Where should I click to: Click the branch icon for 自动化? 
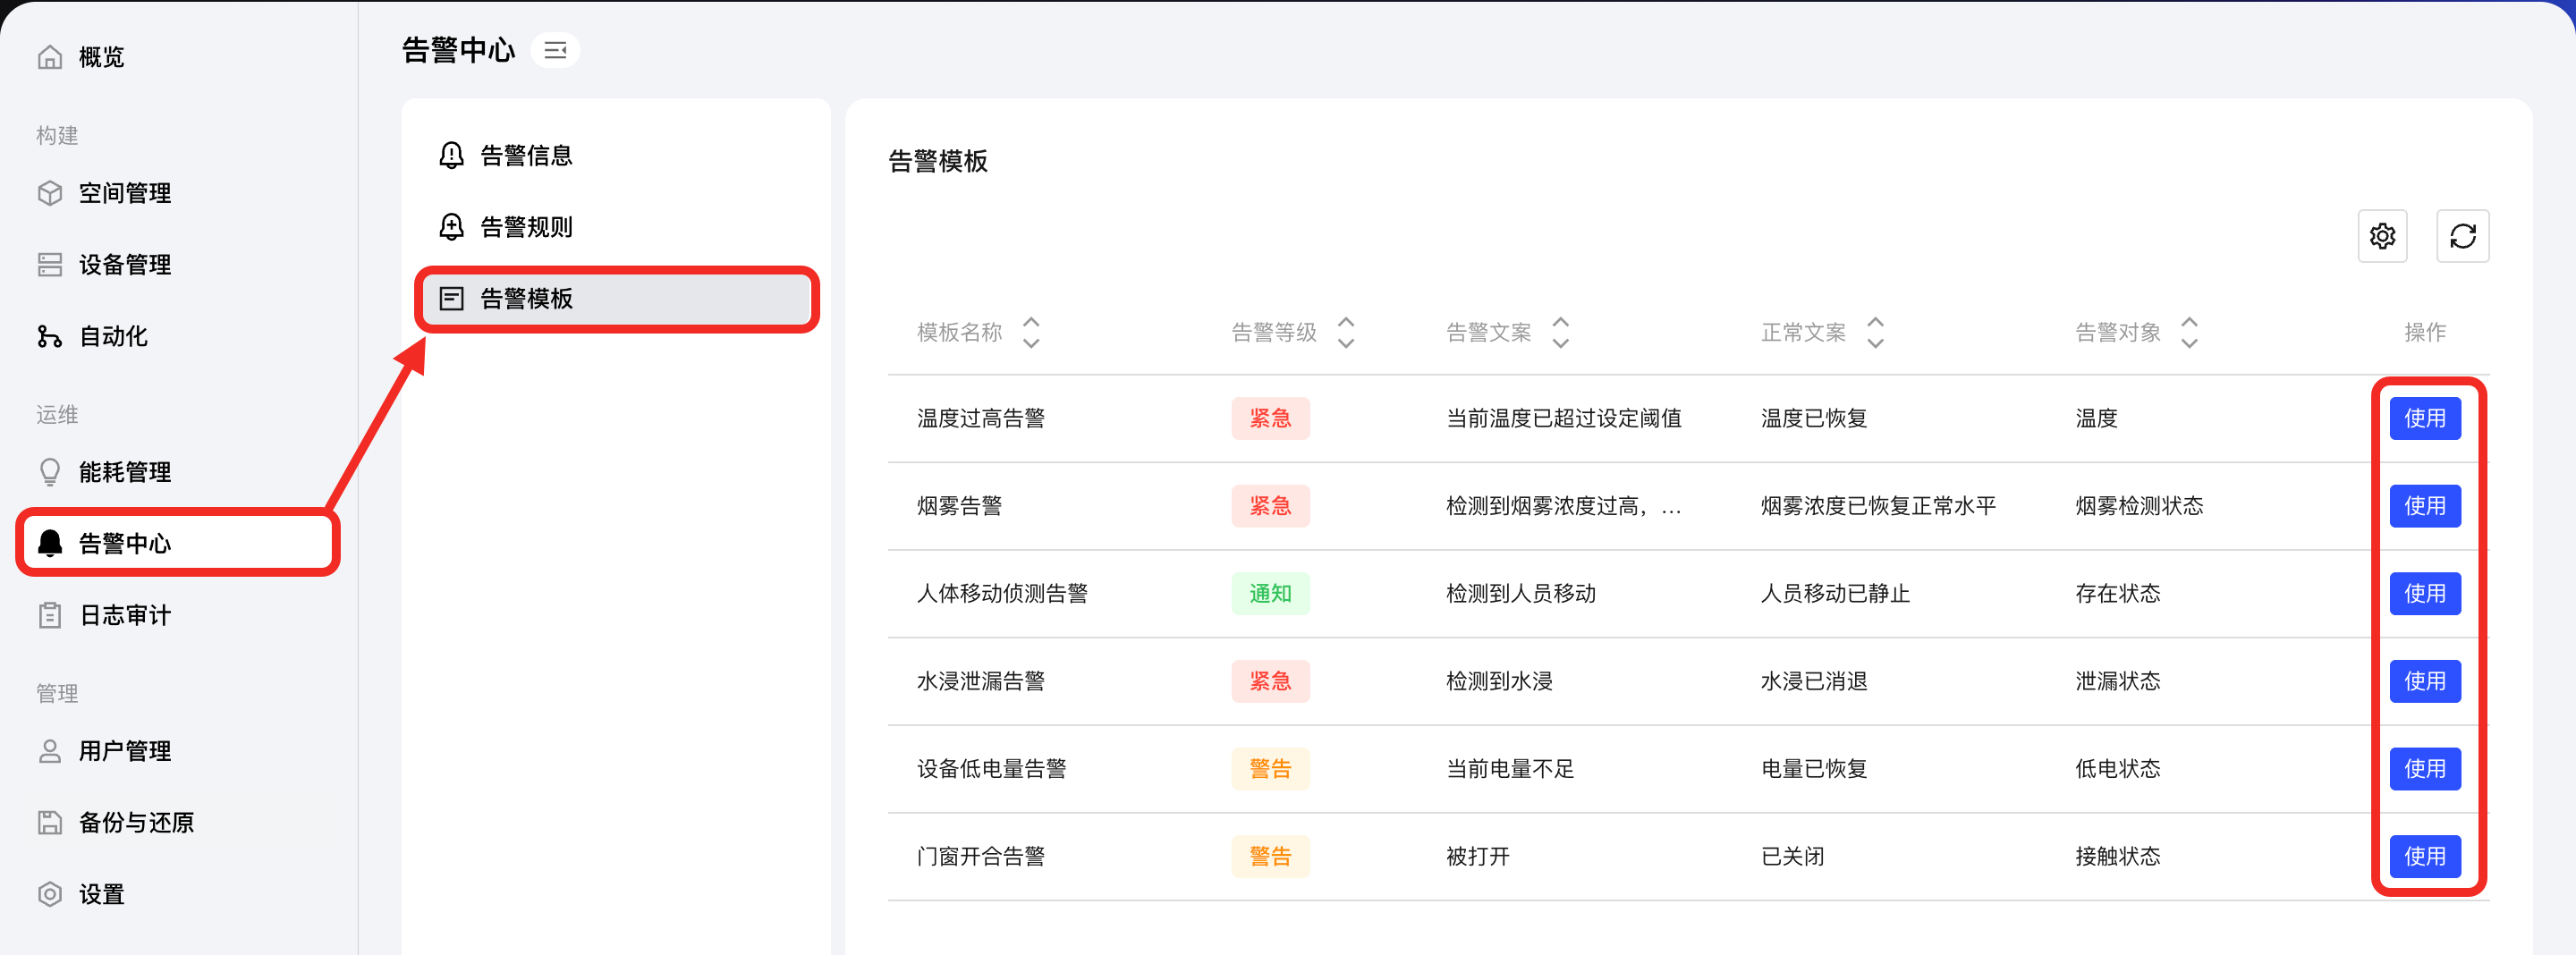coord(50,336)
